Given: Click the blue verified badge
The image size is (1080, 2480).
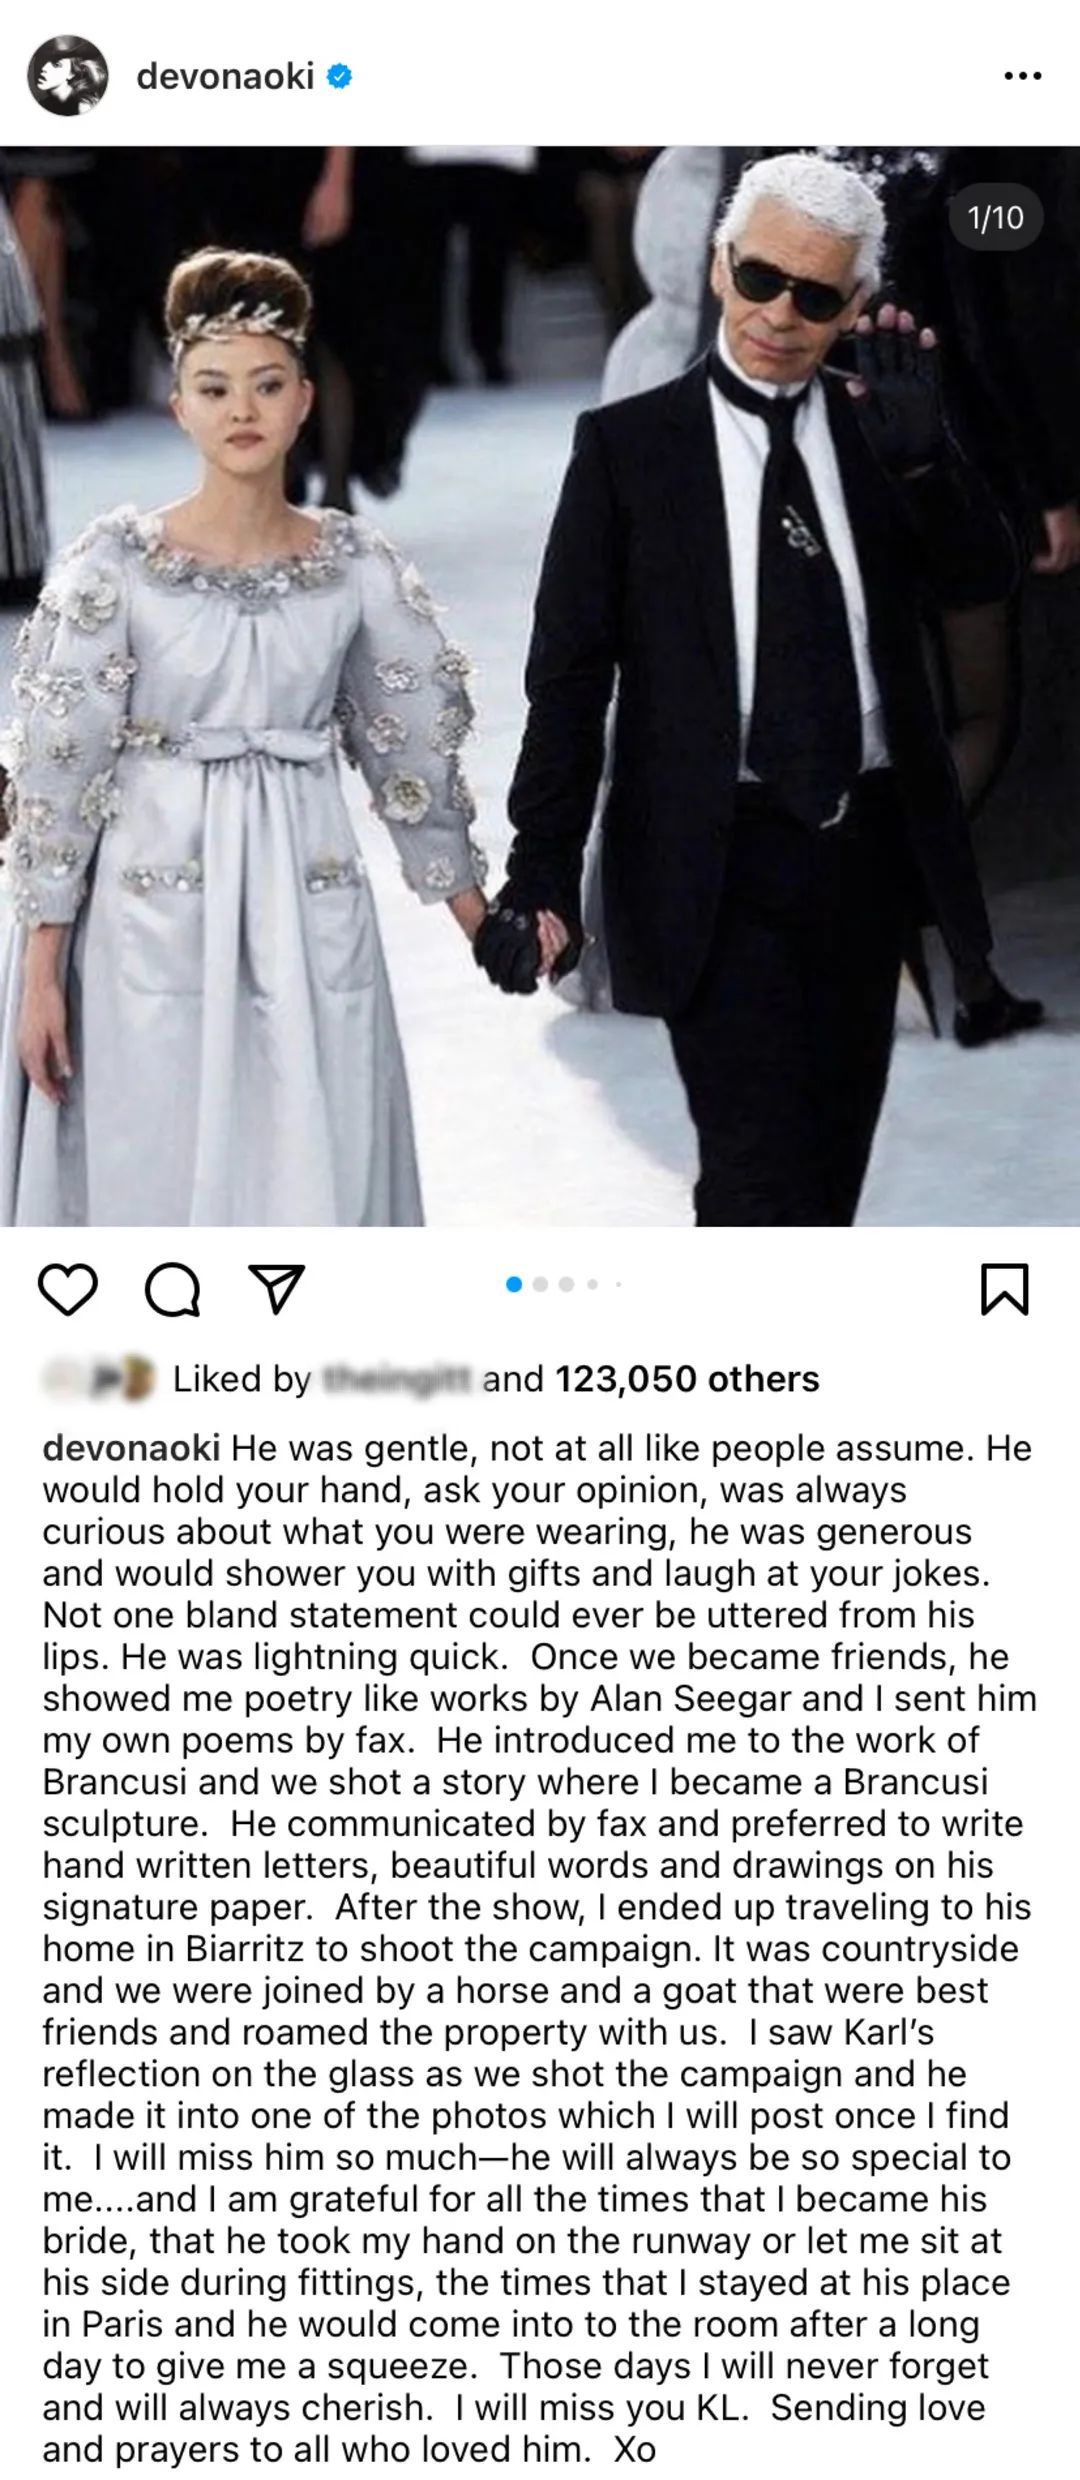Looking at the screenshot, I should [x=340, y=76].
